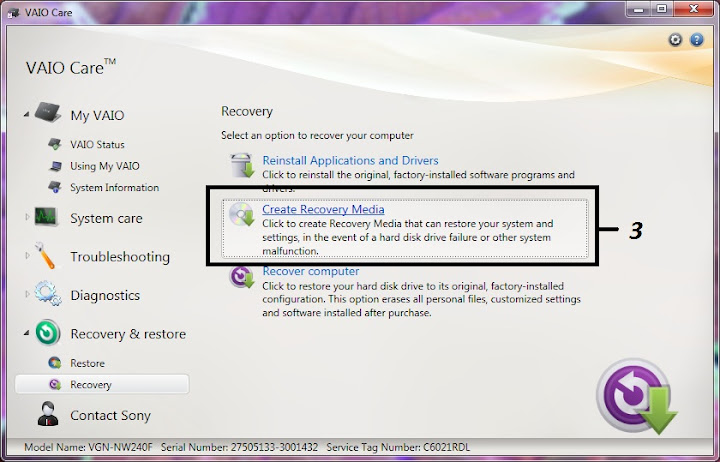The image size is (720, 462).
Task: Click the Service Tag Number C6021RDL text
Action: tap(398, 447)
